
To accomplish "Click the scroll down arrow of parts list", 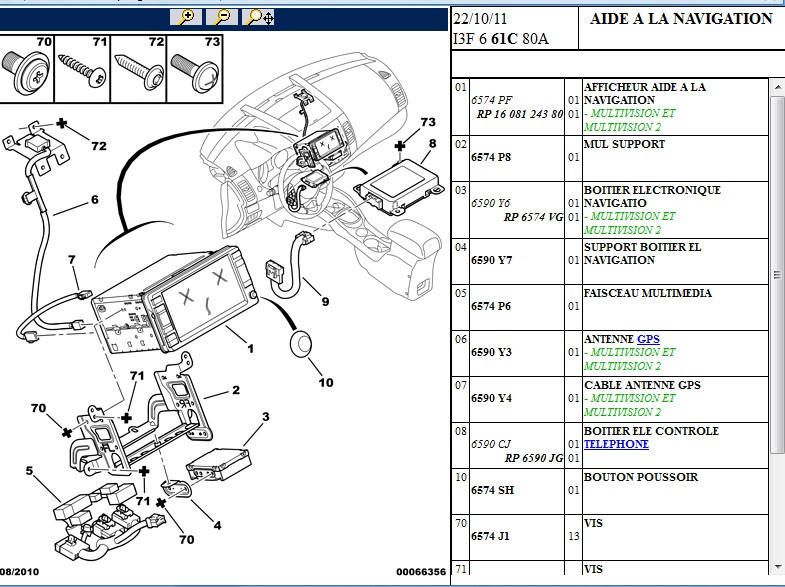I will pos(777,566).
